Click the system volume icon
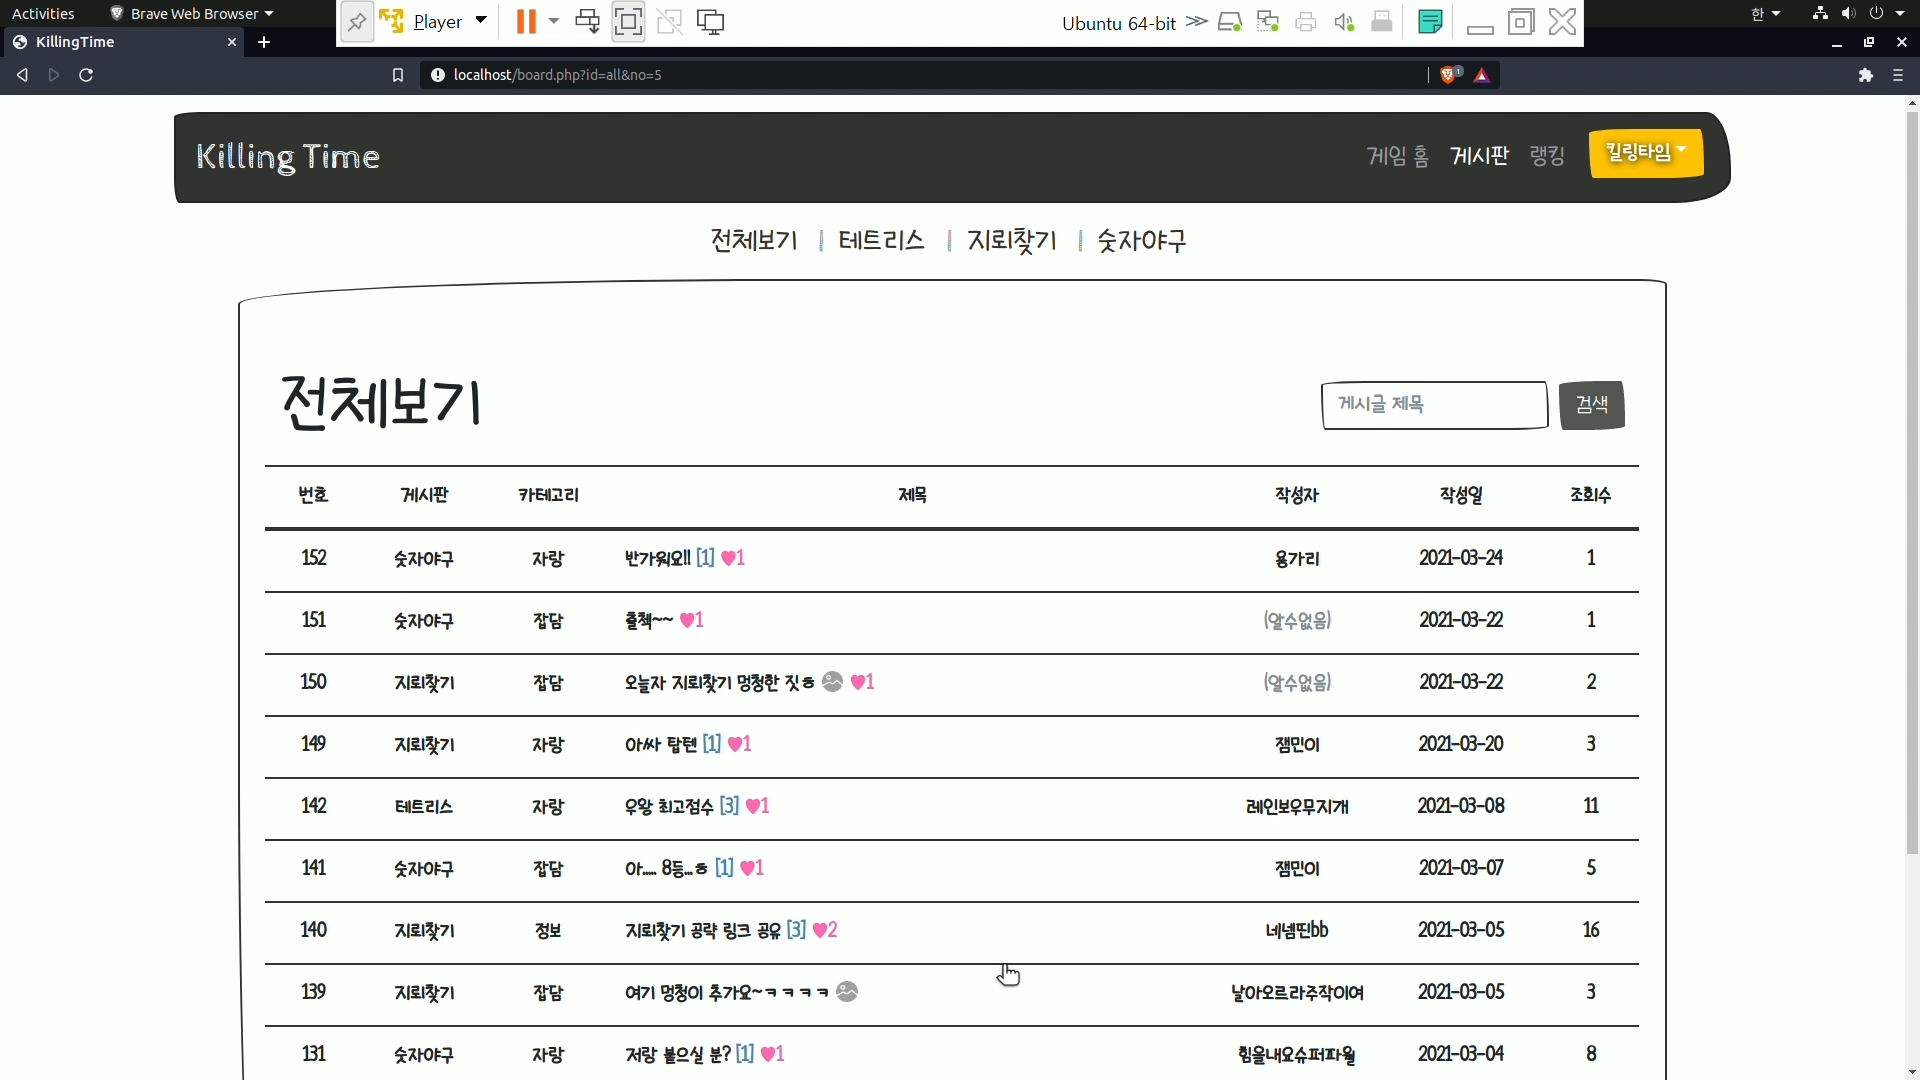1920x1080 pixels. 1848,13
